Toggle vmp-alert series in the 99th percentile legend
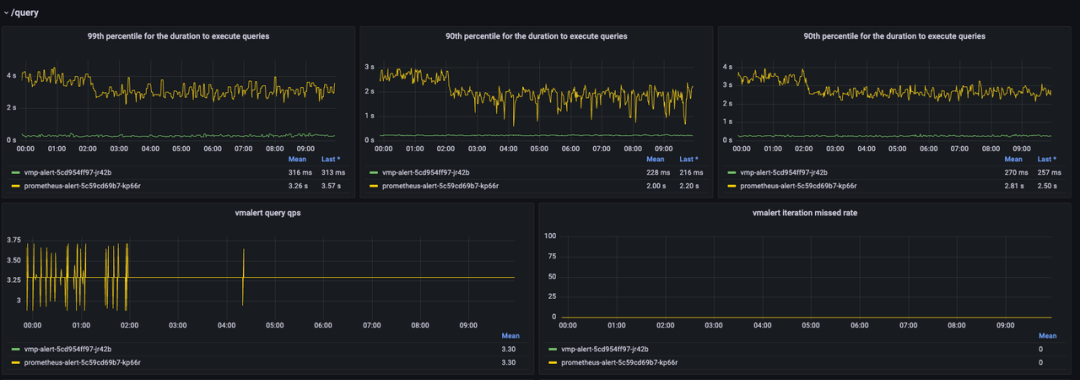The width and height of the screenshot is (1080, 380). coord(68,173)
